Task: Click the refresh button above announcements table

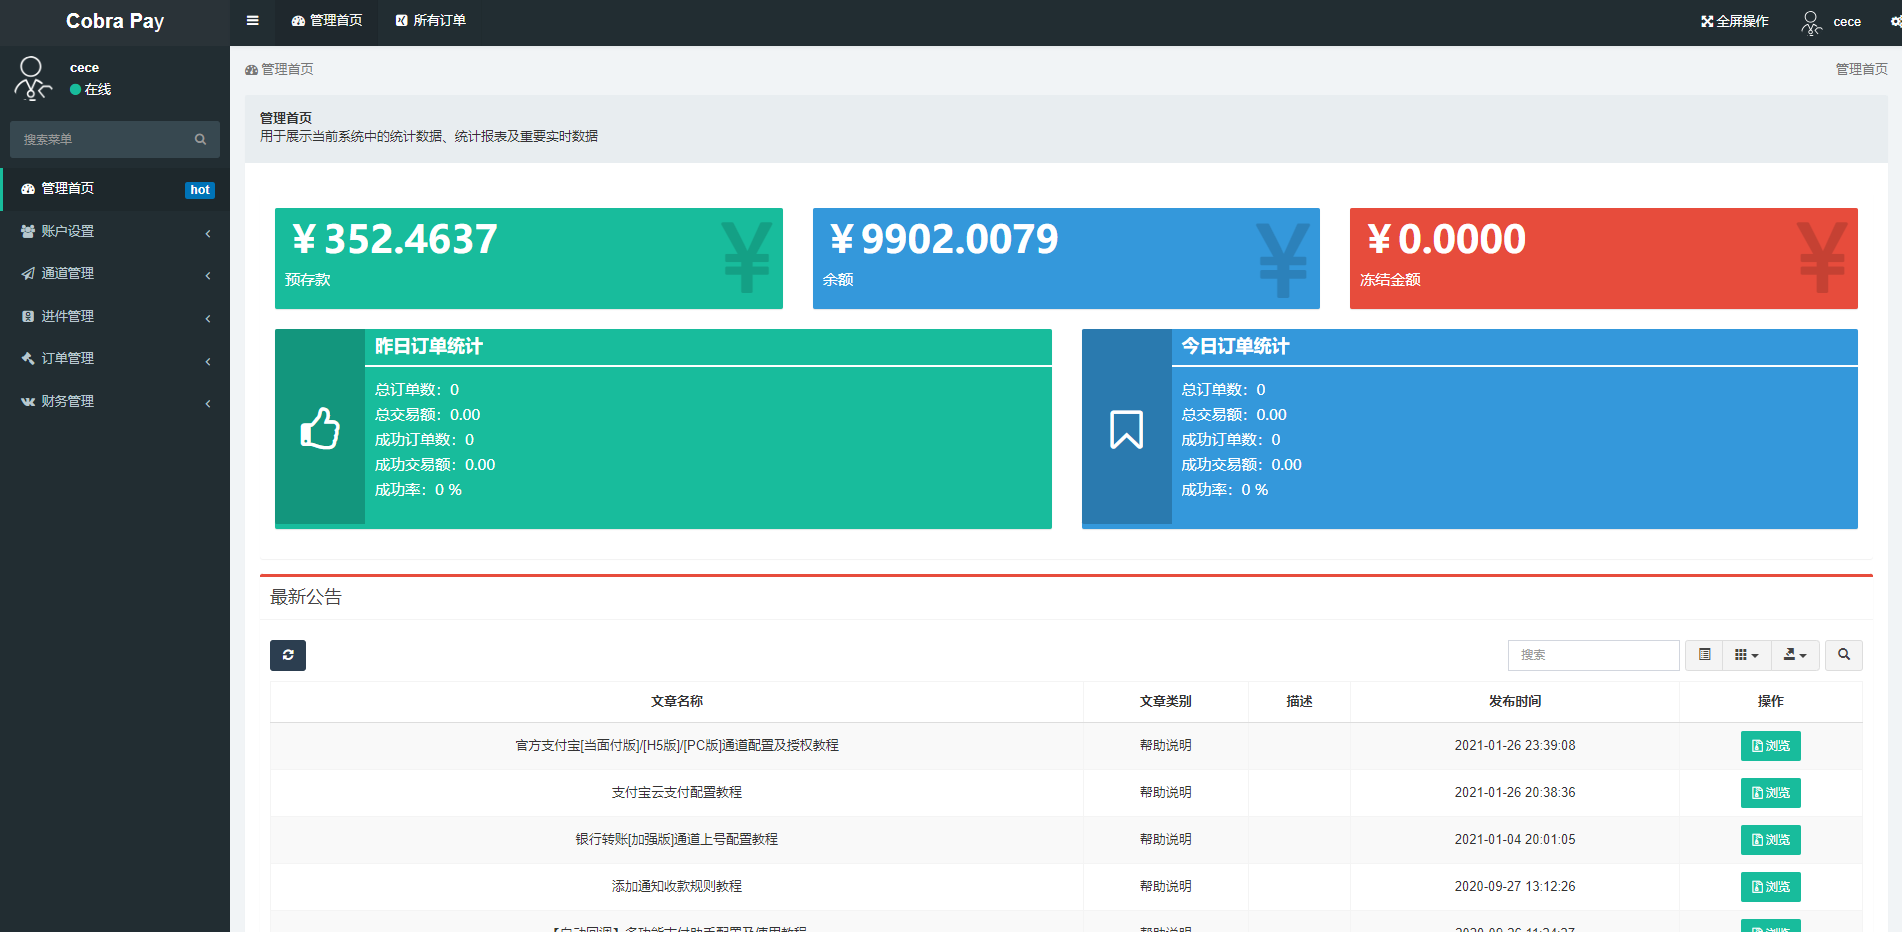Action: (288, 655)
